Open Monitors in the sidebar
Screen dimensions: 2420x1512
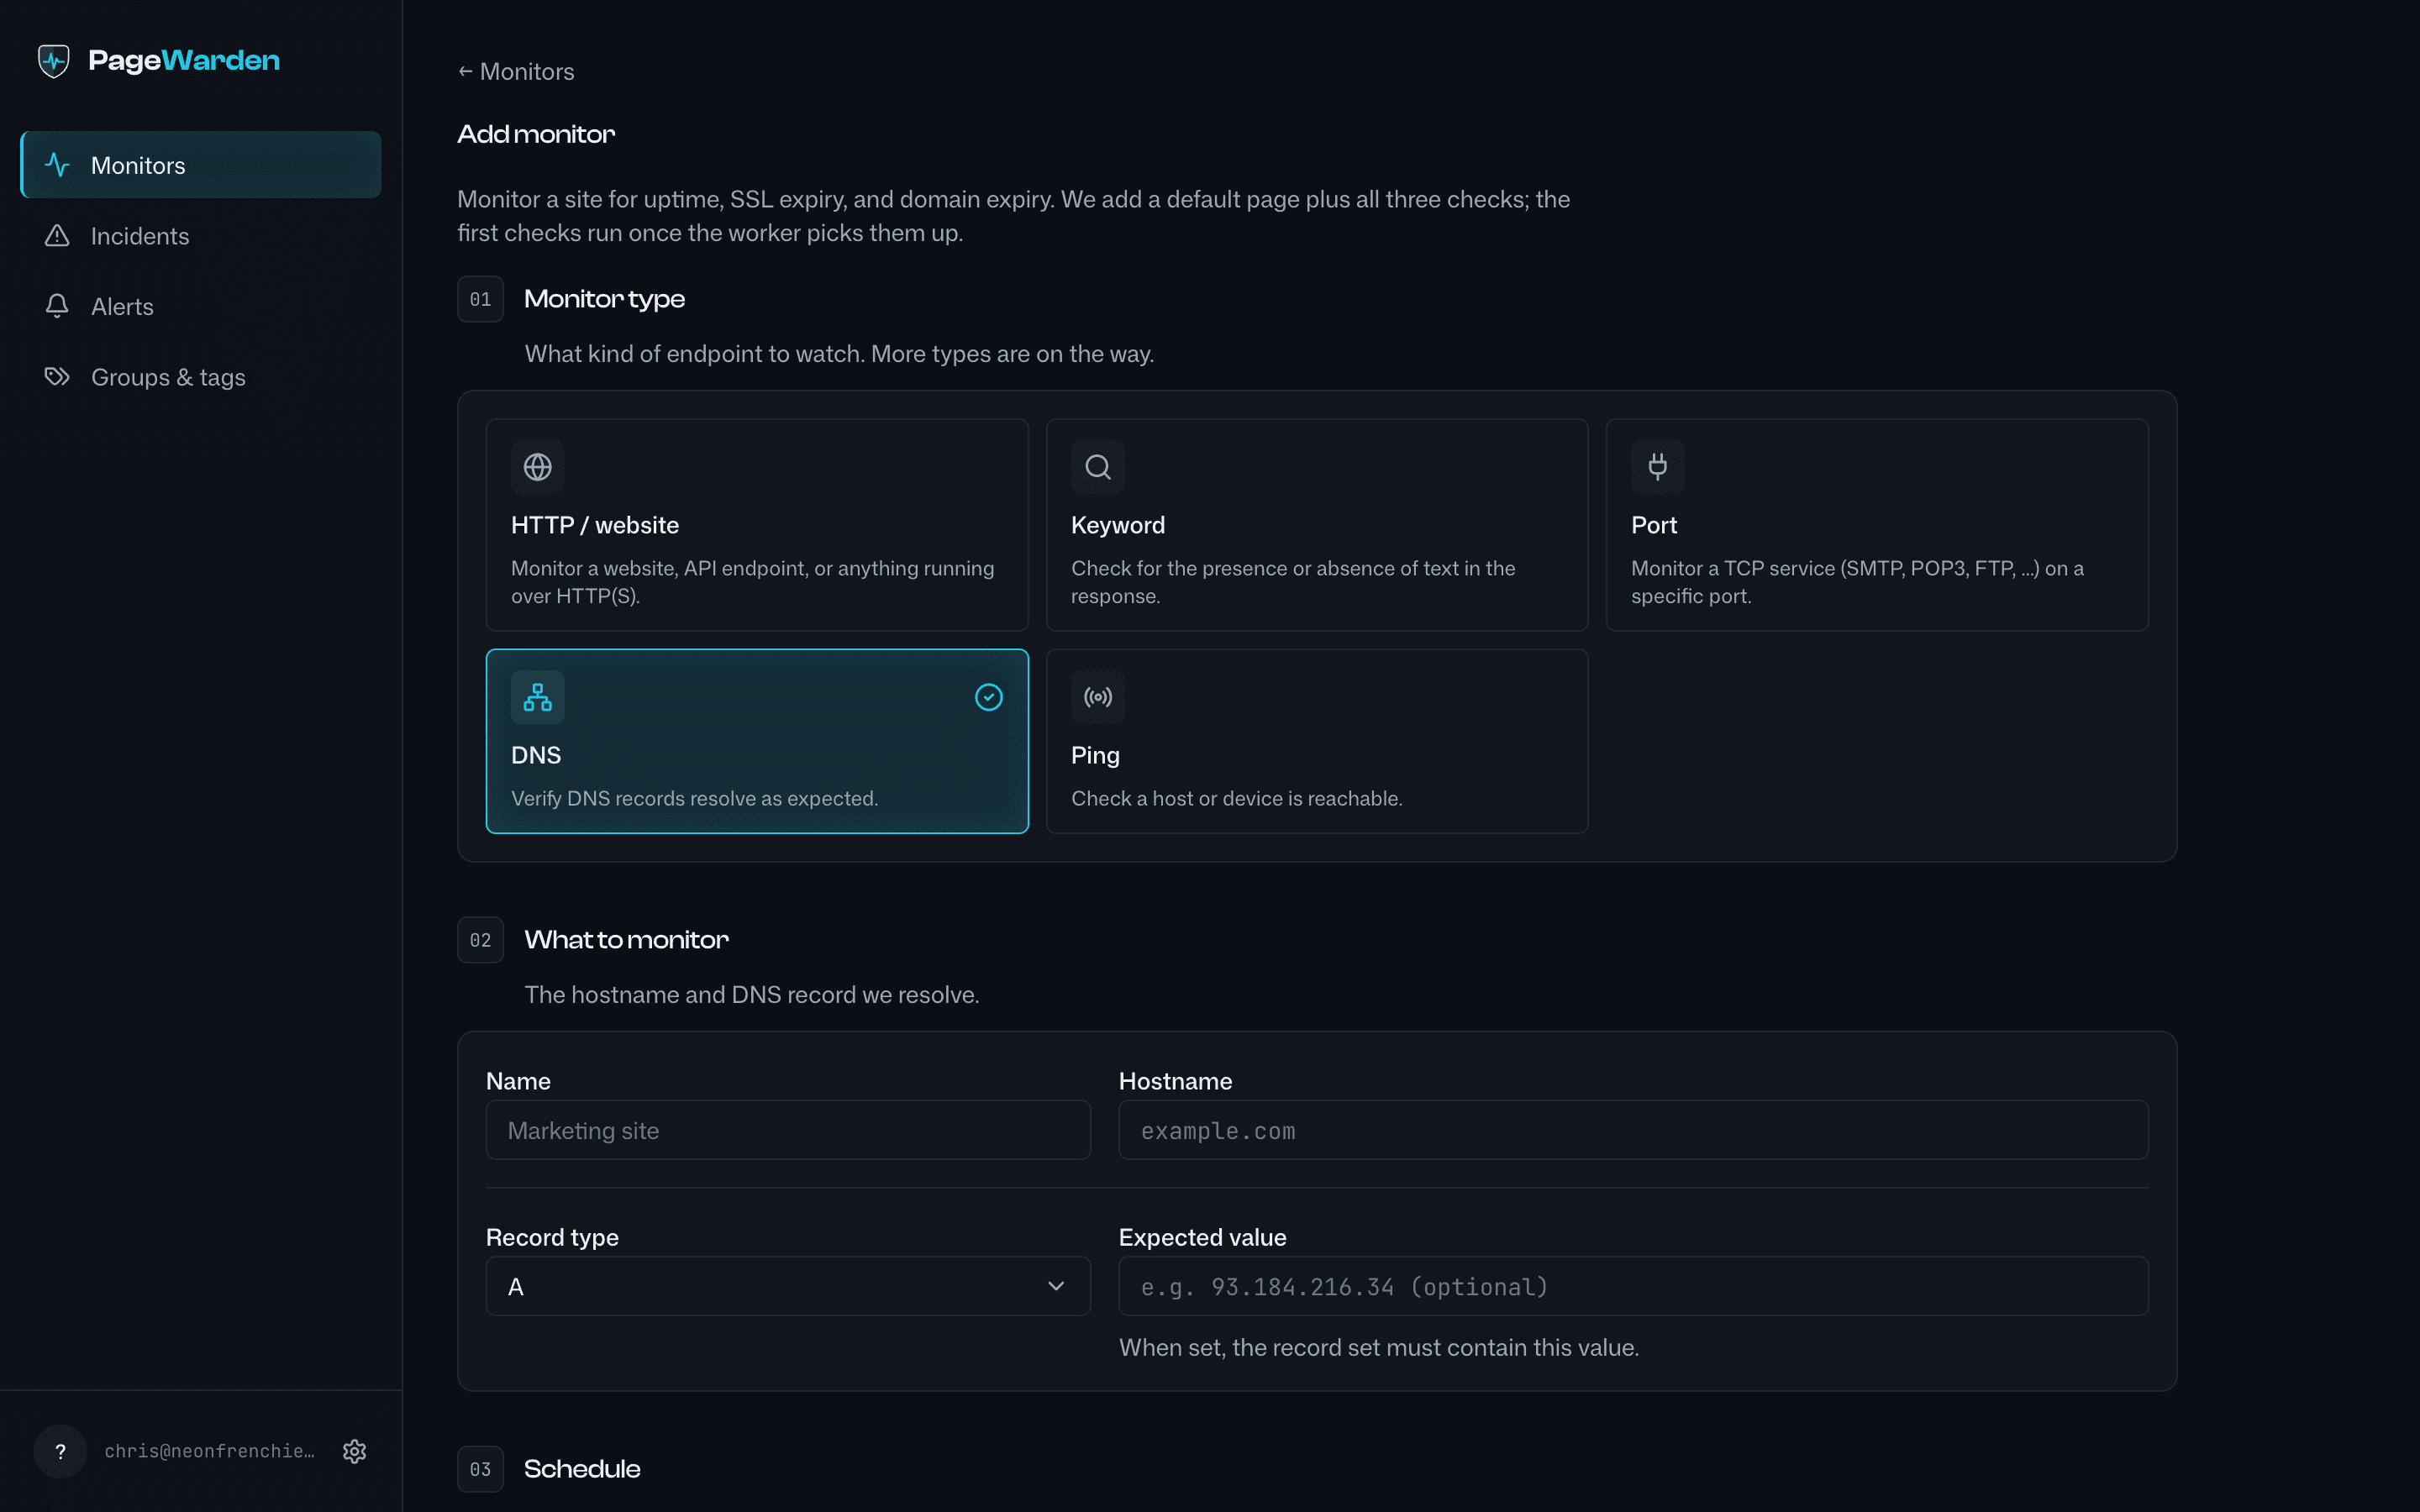(201, 165)
